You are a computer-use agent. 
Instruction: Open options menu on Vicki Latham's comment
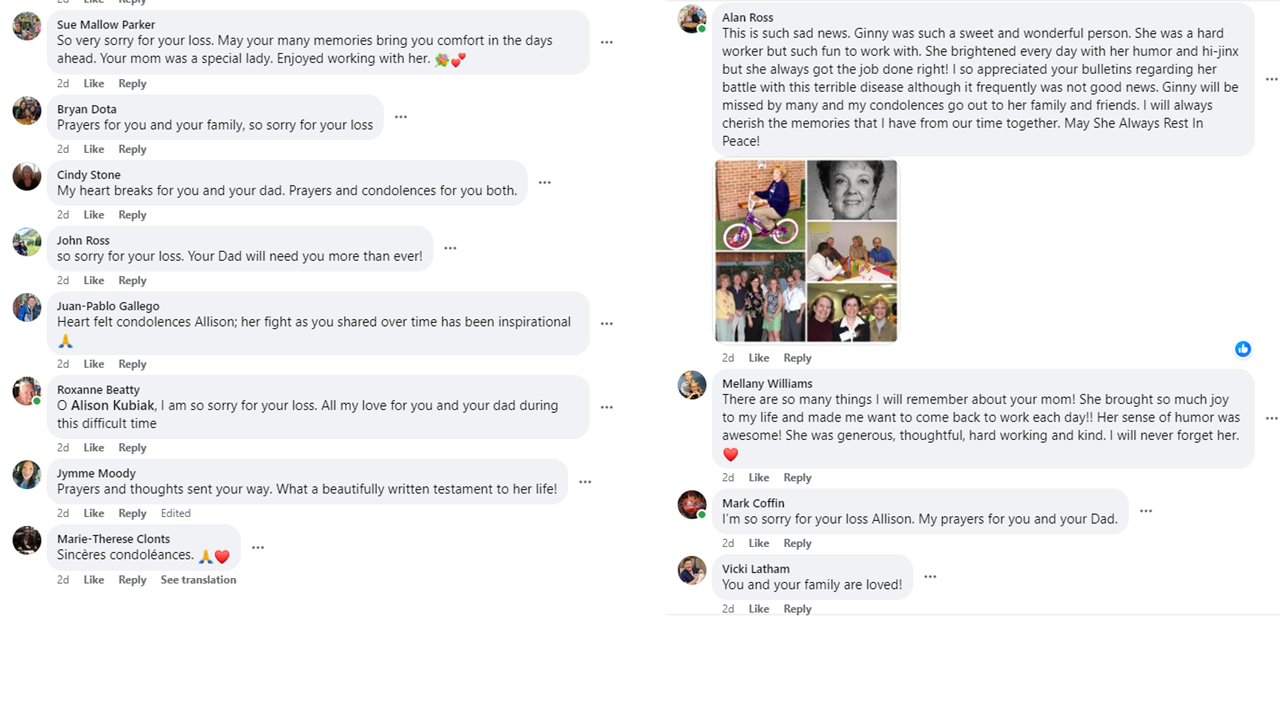pyautogui.click(x=930, y=577)
